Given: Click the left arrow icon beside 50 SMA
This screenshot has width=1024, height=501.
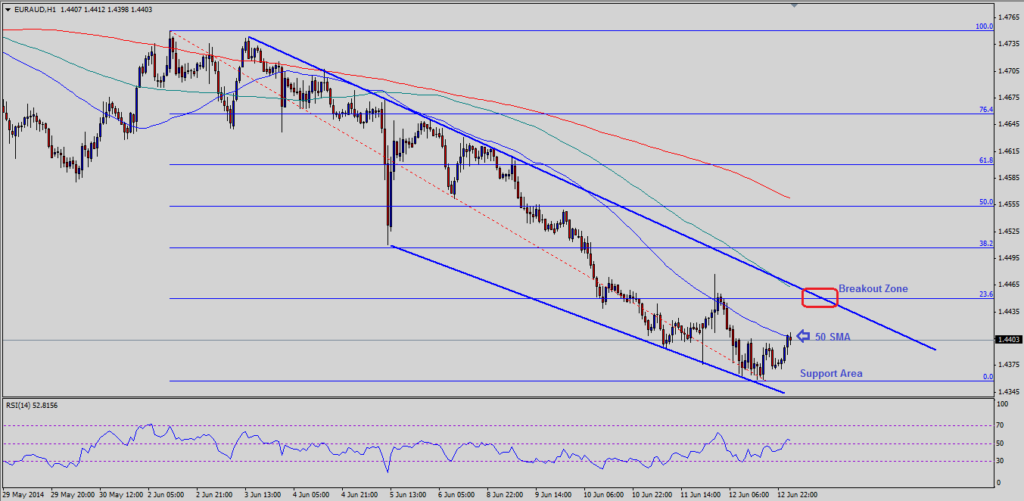Looking at the screenshot, I should click(803, 337).
